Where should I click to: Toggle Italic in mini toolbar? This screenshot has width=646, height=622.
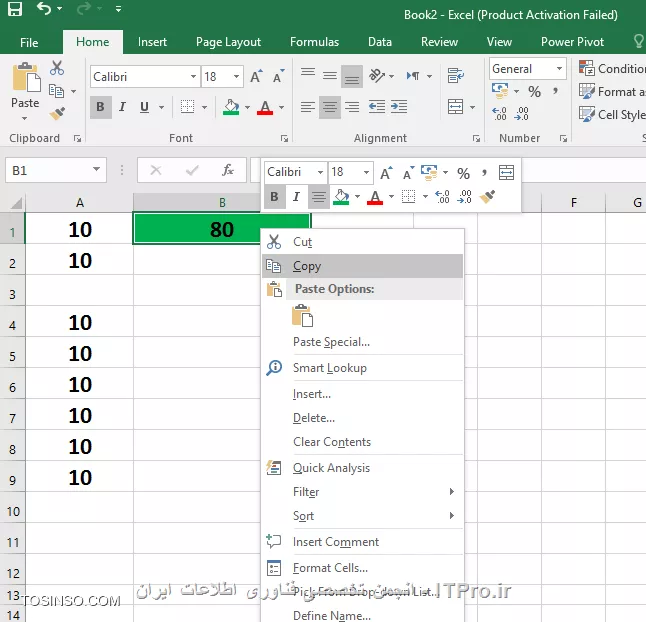296,197
